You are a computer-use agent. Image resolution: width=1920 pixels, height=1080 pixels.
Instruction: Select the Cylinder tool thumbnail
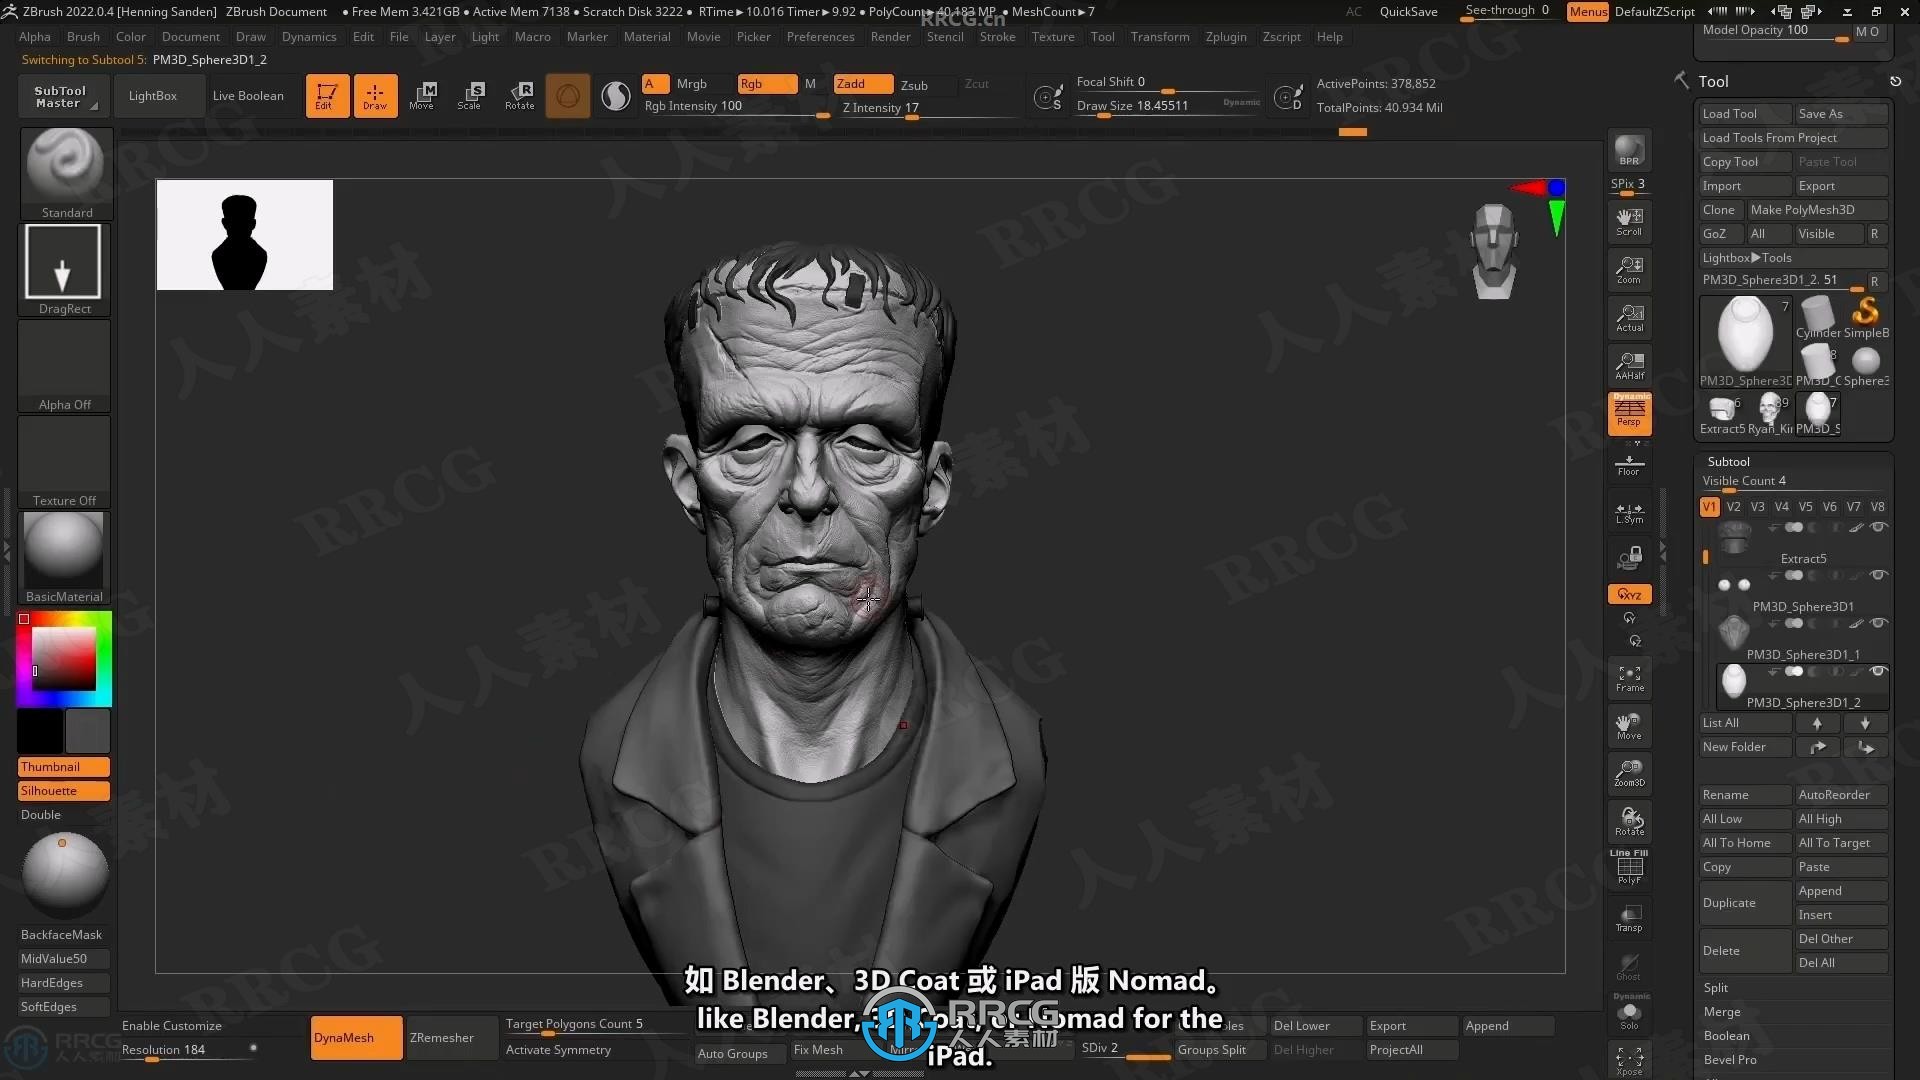click(x=1818, y=317)
